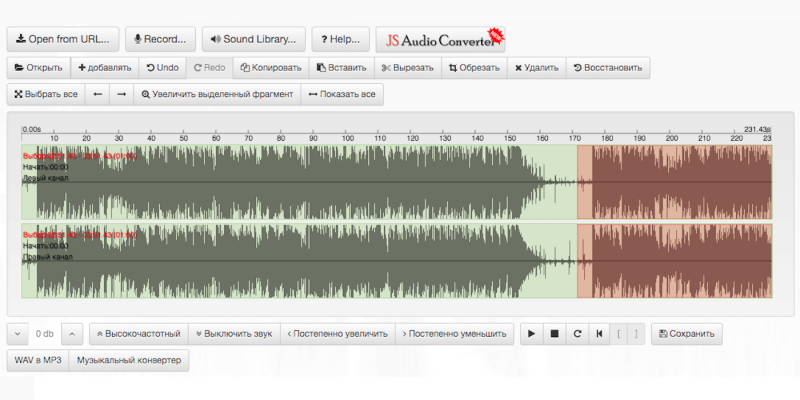Image resolution: width=800 pixels, height=400 pixels.
Task: Apply the Высокочастотный filter
Action: click(x=139, y=334)
